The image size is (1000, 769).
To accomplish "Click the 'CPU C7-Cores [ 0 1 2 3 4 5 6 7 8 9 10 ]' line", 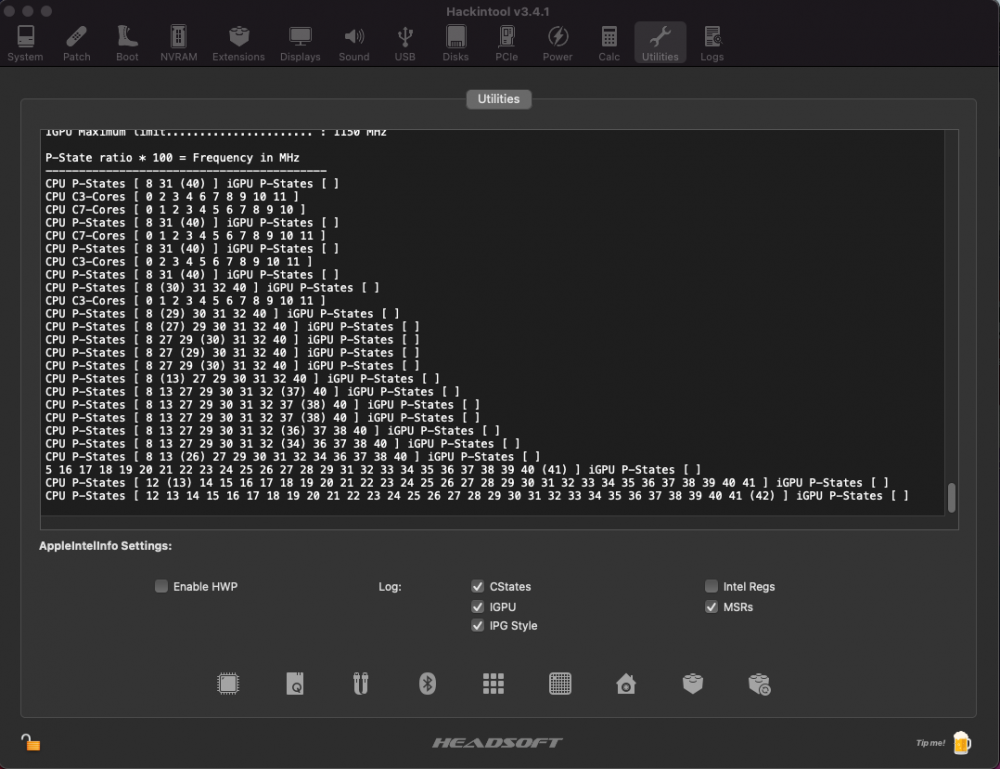I will point(175,209).
